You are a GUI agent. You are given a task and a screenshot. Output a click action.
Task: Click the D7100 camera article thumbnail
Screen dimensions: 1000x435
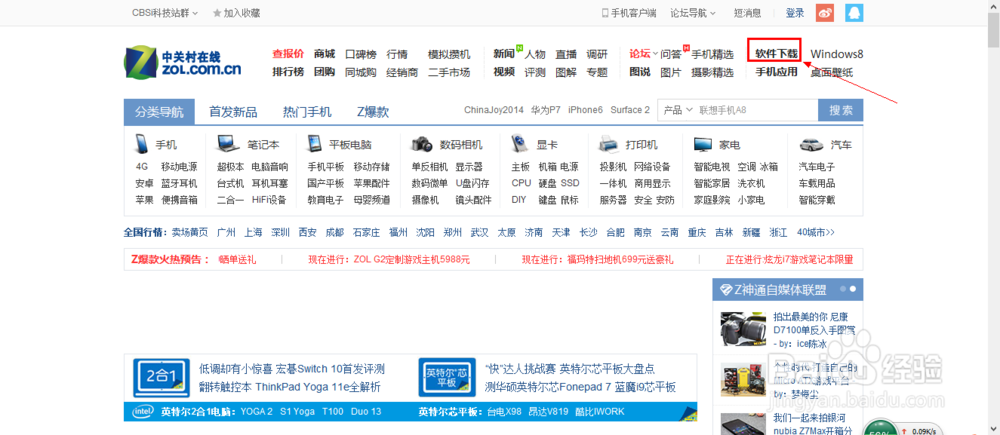[x=743, y=328]
